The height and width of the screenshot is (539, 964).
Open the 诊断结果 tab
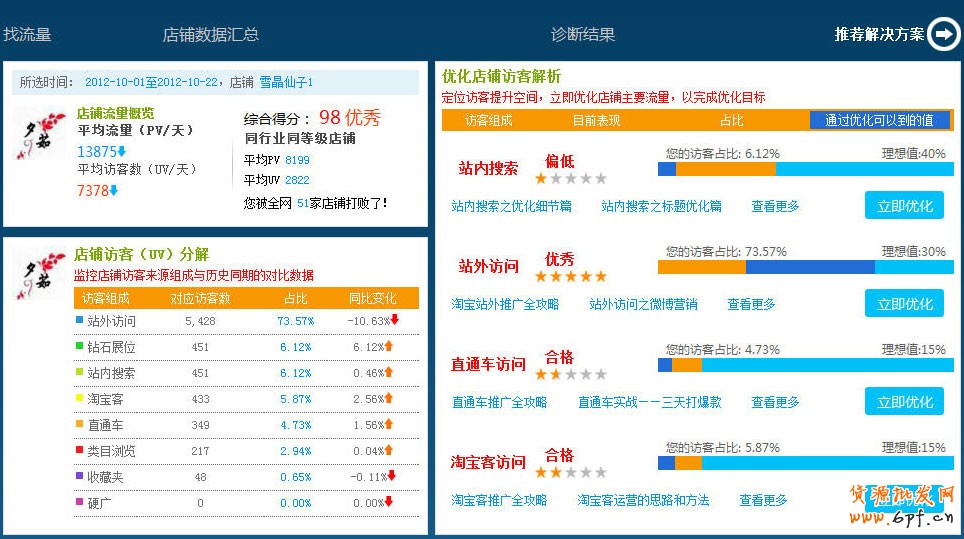click(x=583, y=34)
